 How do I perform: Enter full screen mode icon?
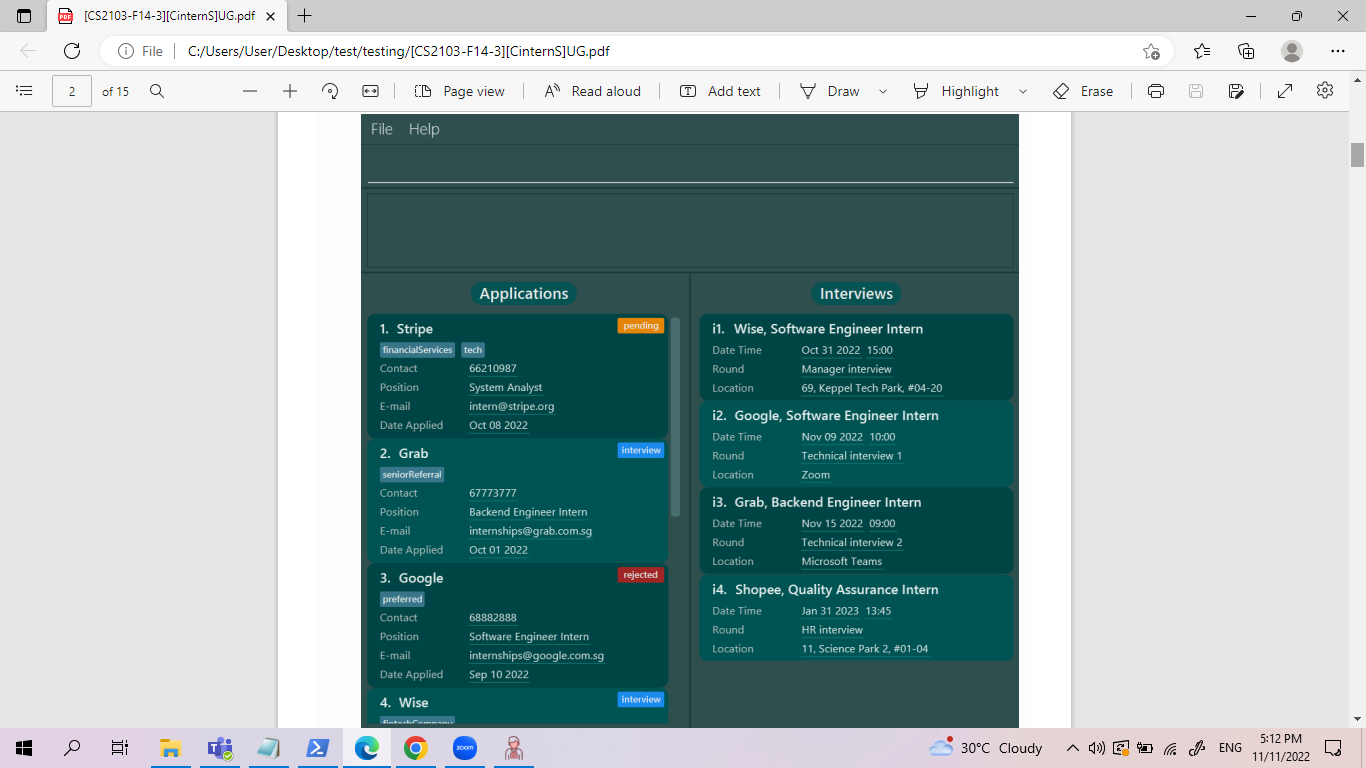pos(1285,91)
